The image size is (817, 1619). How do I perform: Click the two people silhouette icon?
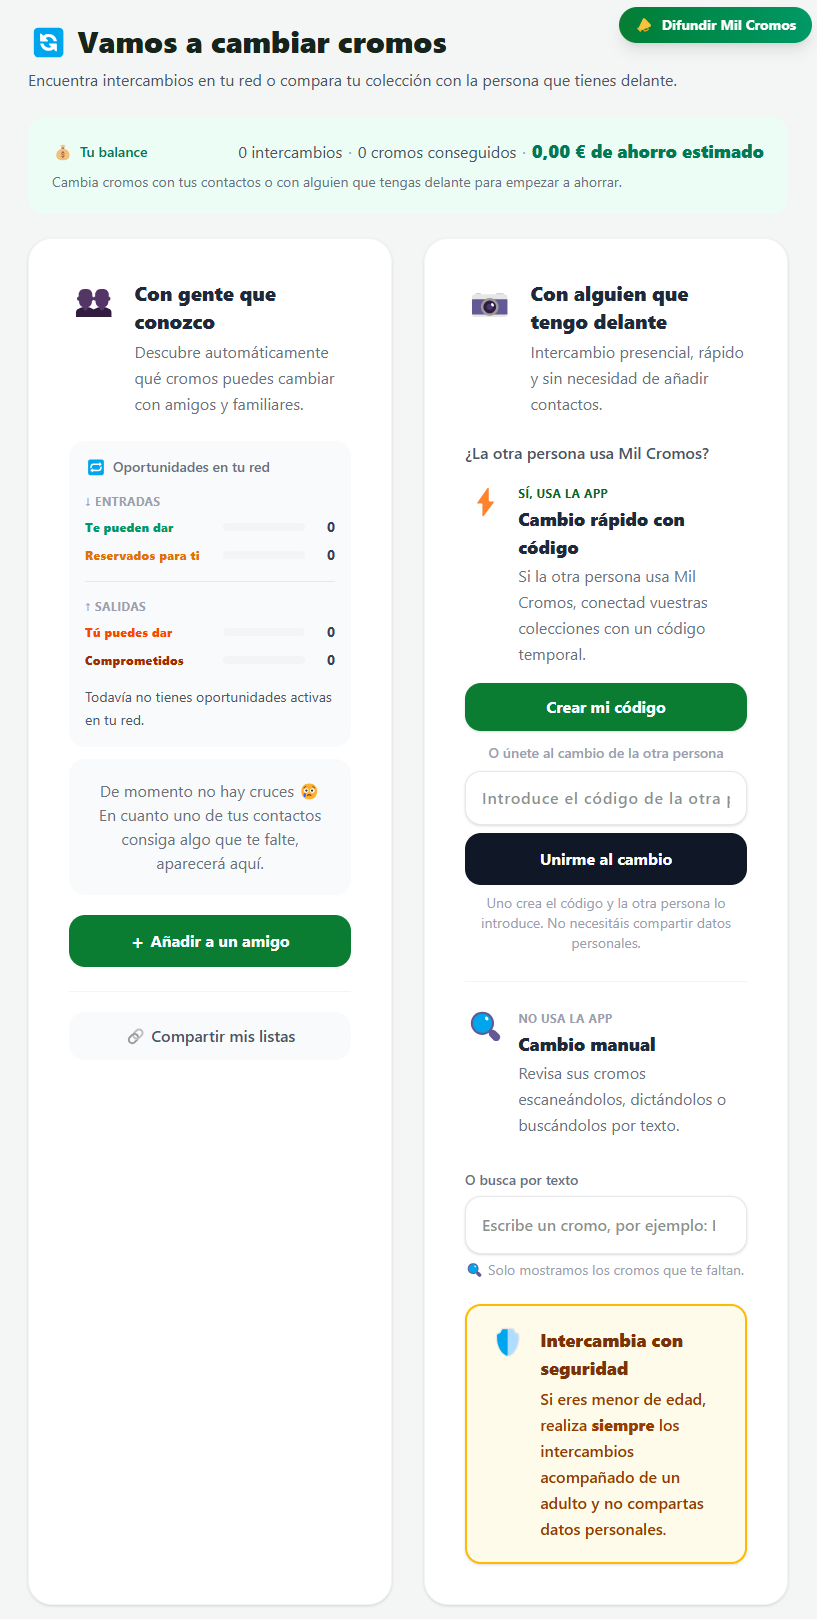[x=94, y=302]
